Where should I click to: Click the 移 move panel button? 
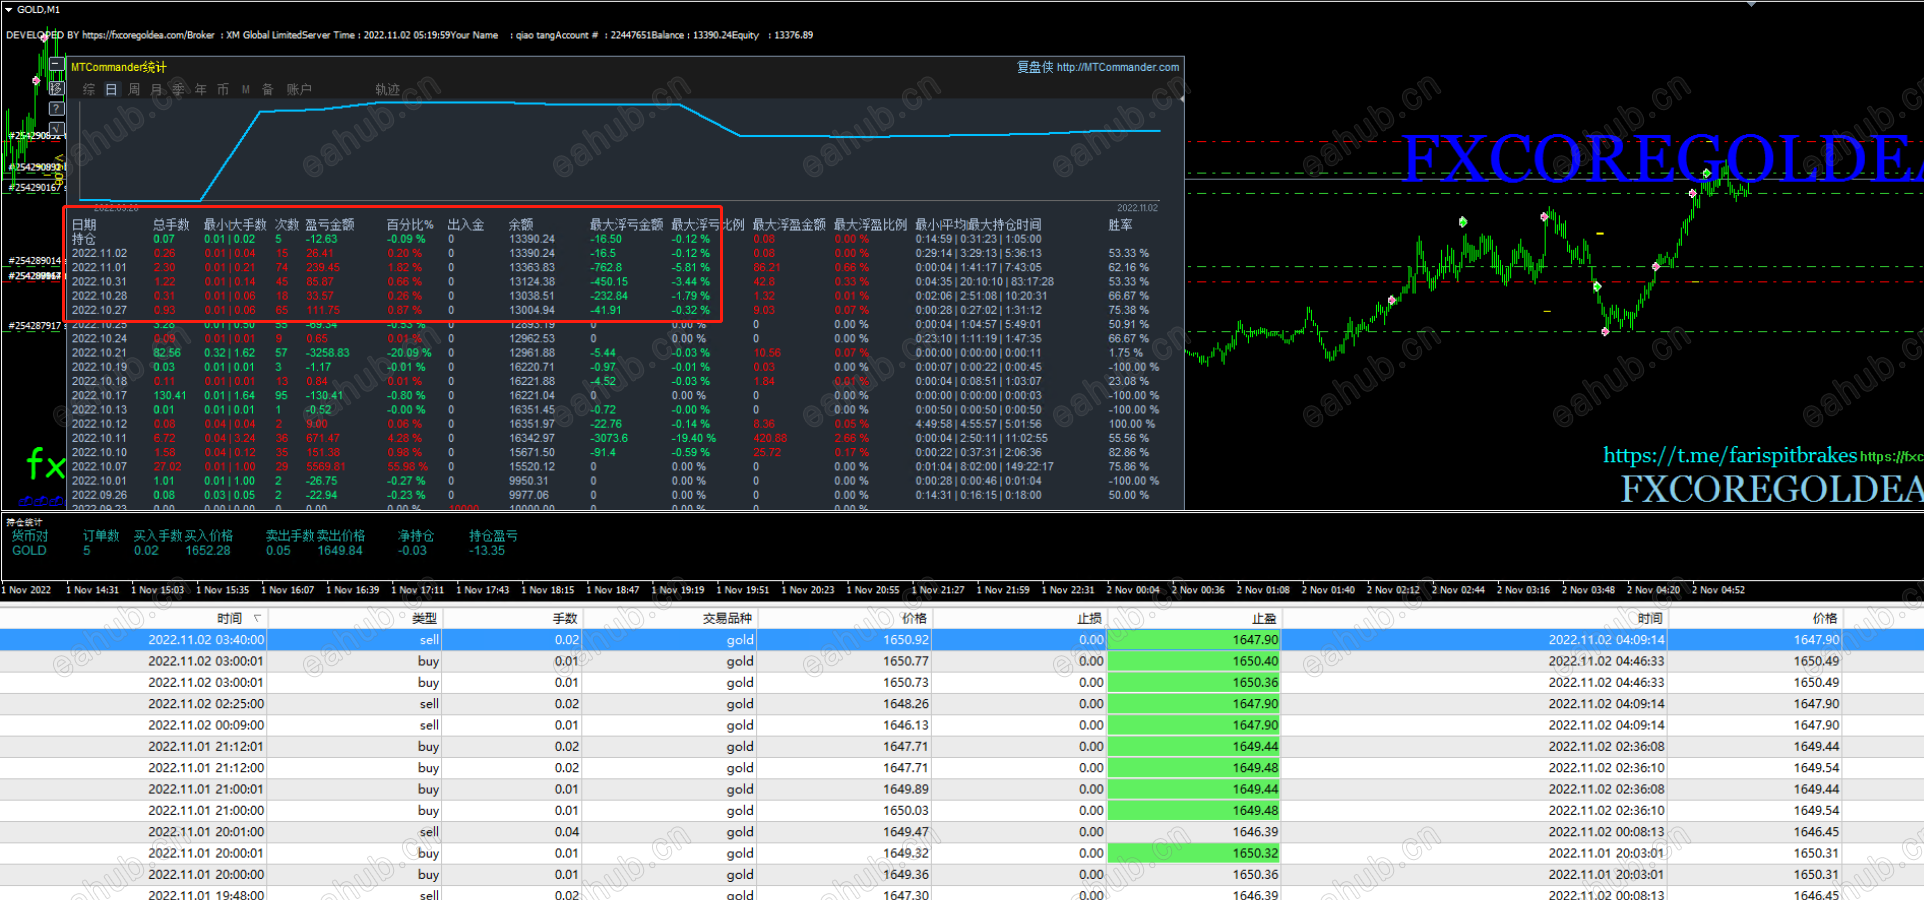[x=57, y=88]
